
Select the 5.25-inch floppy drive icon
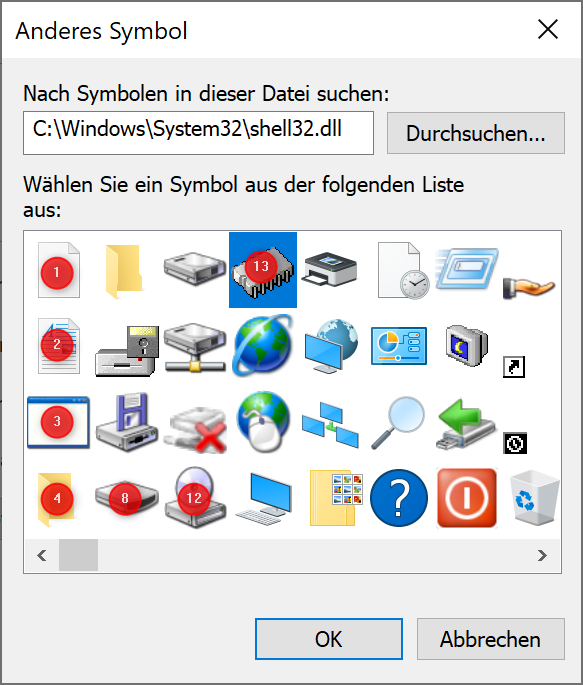(127, 350)
